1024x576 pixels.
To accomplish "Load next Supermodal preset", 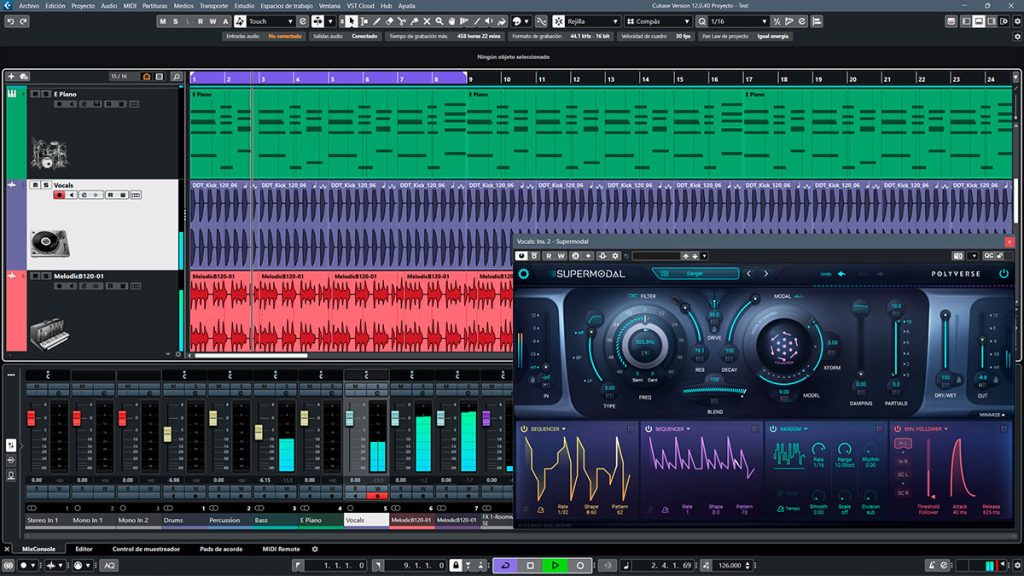I will pyautogui.click(x=766, y=274).
